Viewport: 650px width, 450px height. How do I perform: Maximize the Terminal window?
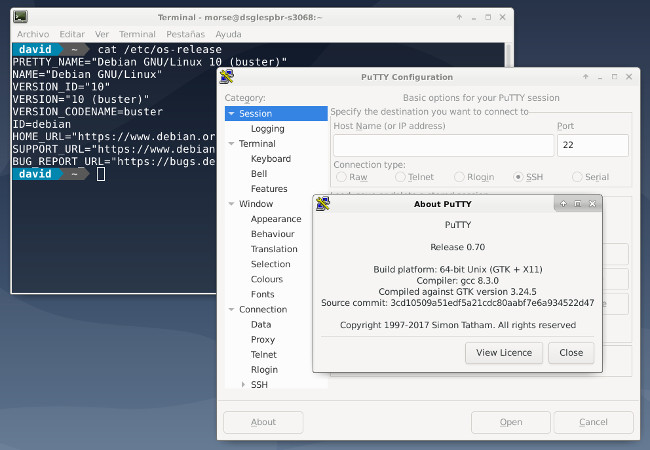488,17
